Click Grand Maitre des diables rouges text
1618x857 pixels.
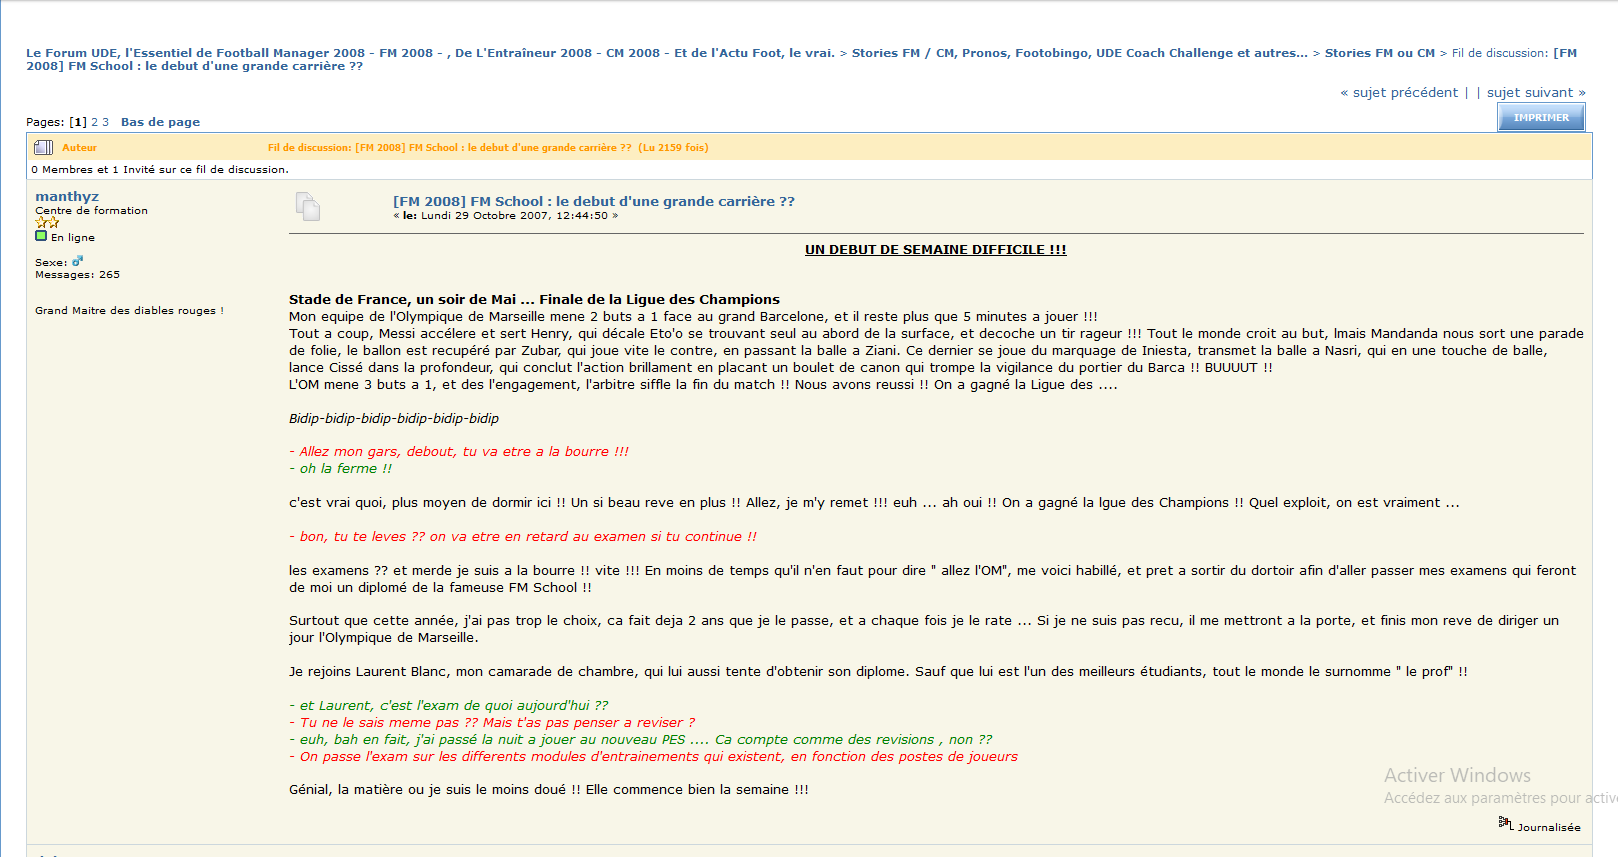(129, 310)
